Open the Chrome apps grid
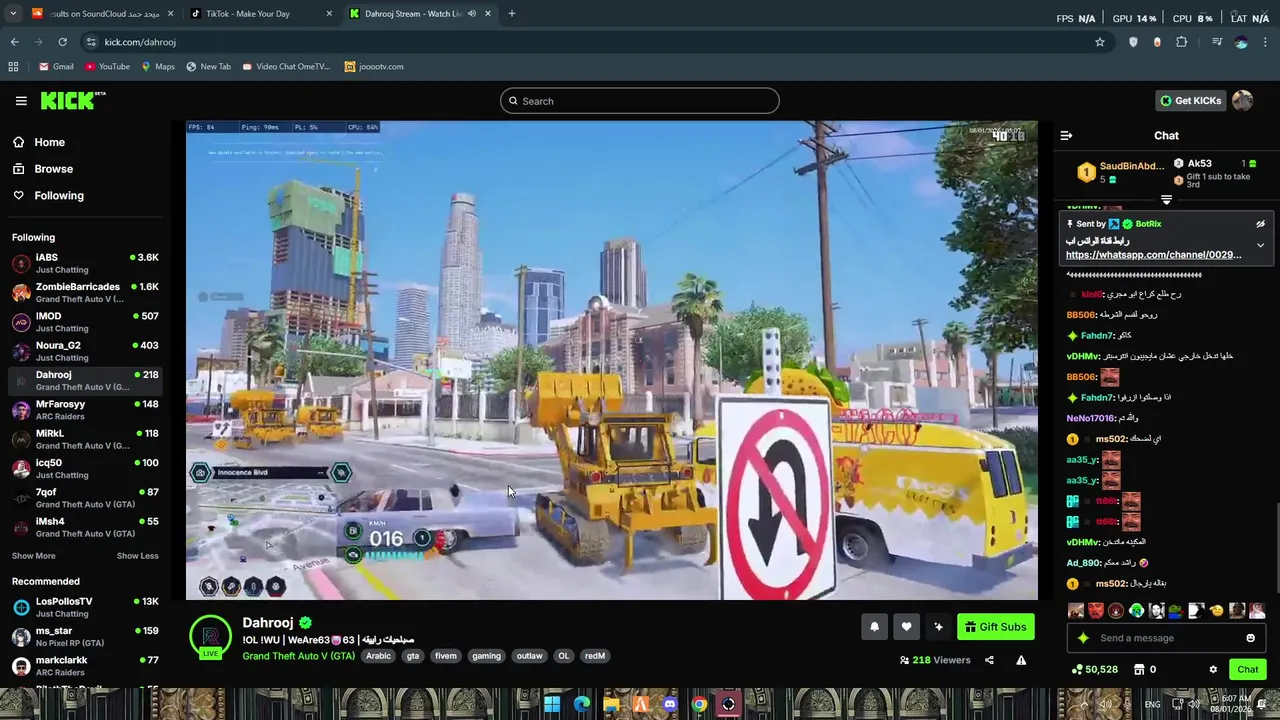The image size is (1280, 720). point(13,67)
